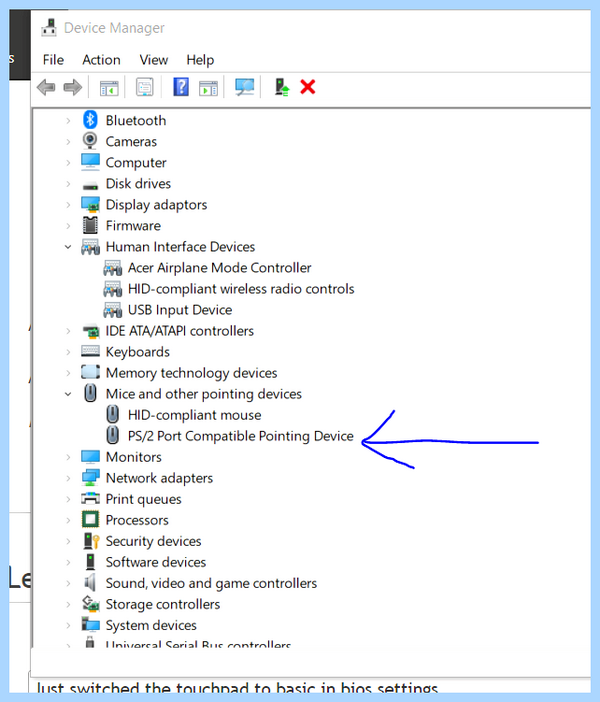Expand the Firmware node chevron
This screenshot has height=702, width=600.
pos(68,226)
